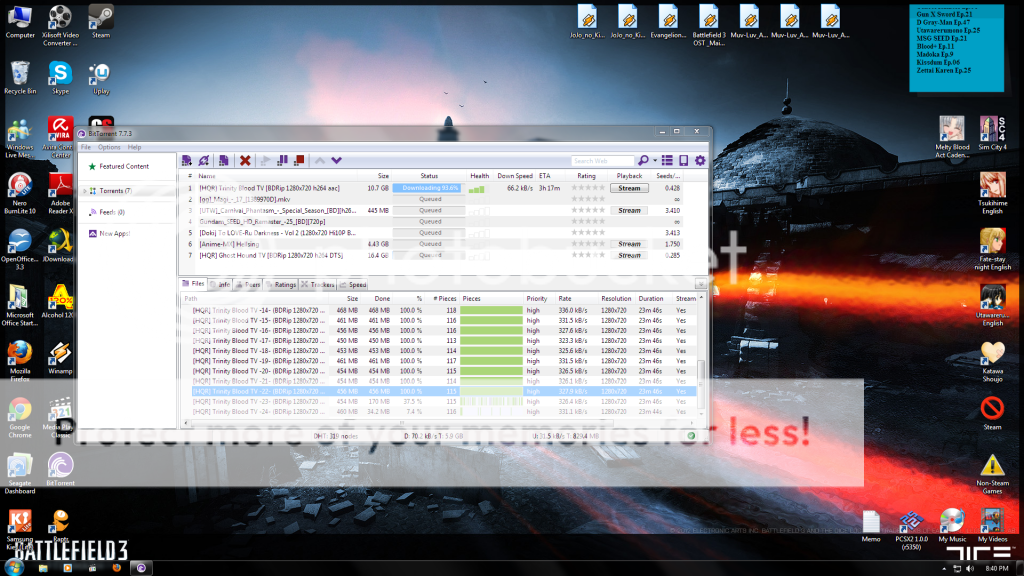Click the red X Remove torrent icon
This screenshot has width=1024, height=576.
[244, 160]
